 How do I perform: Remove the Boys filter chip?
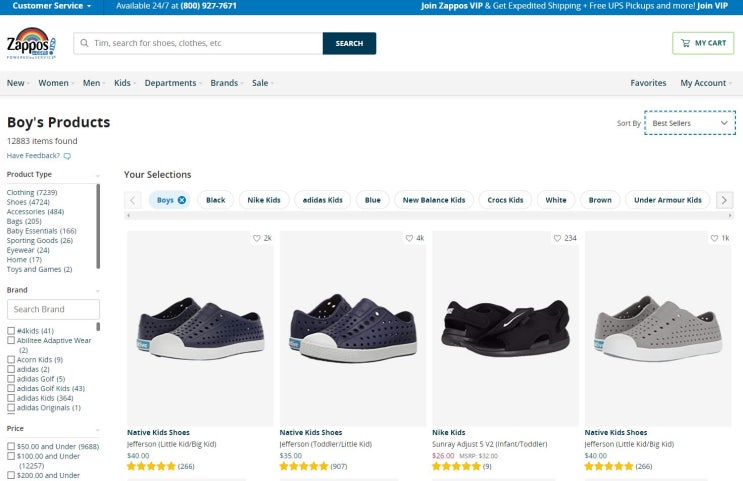tap(182, 200)
